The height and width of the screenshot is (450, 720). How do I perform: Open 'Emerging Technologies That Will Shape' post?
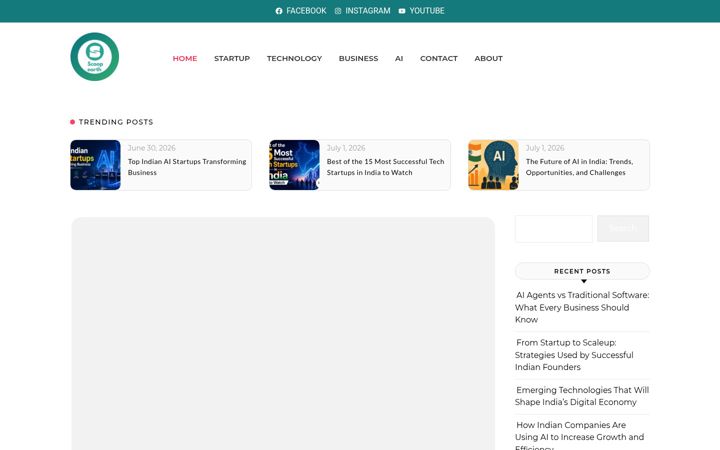pyautogui.click(x=582, y=396)
